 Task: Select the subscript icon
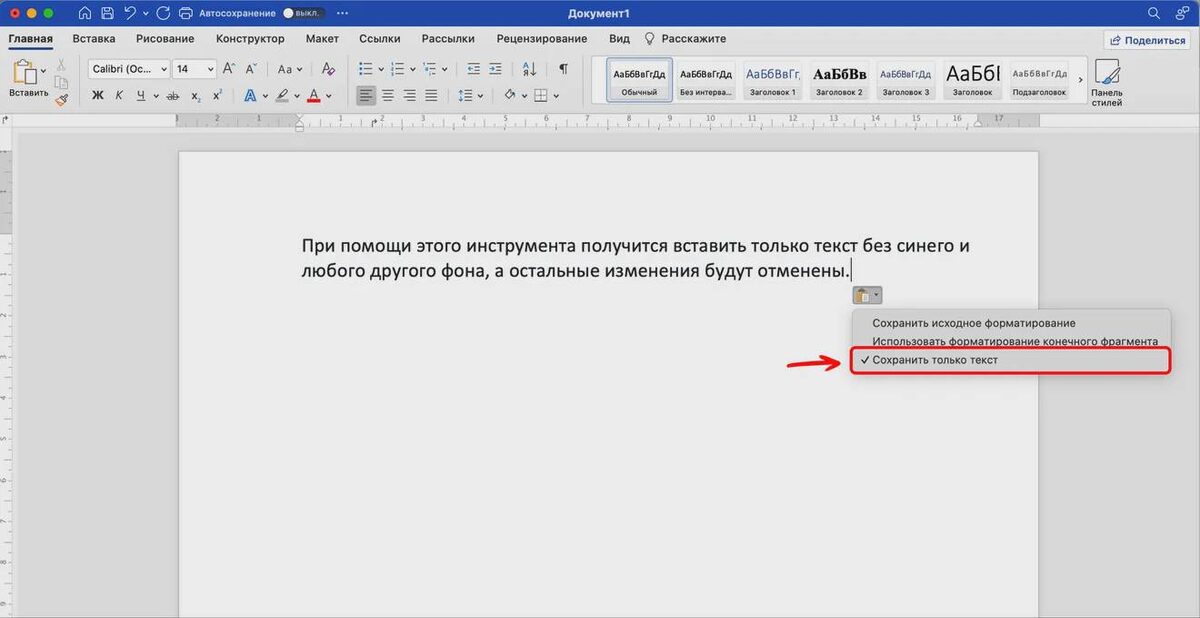pos(196,95)
